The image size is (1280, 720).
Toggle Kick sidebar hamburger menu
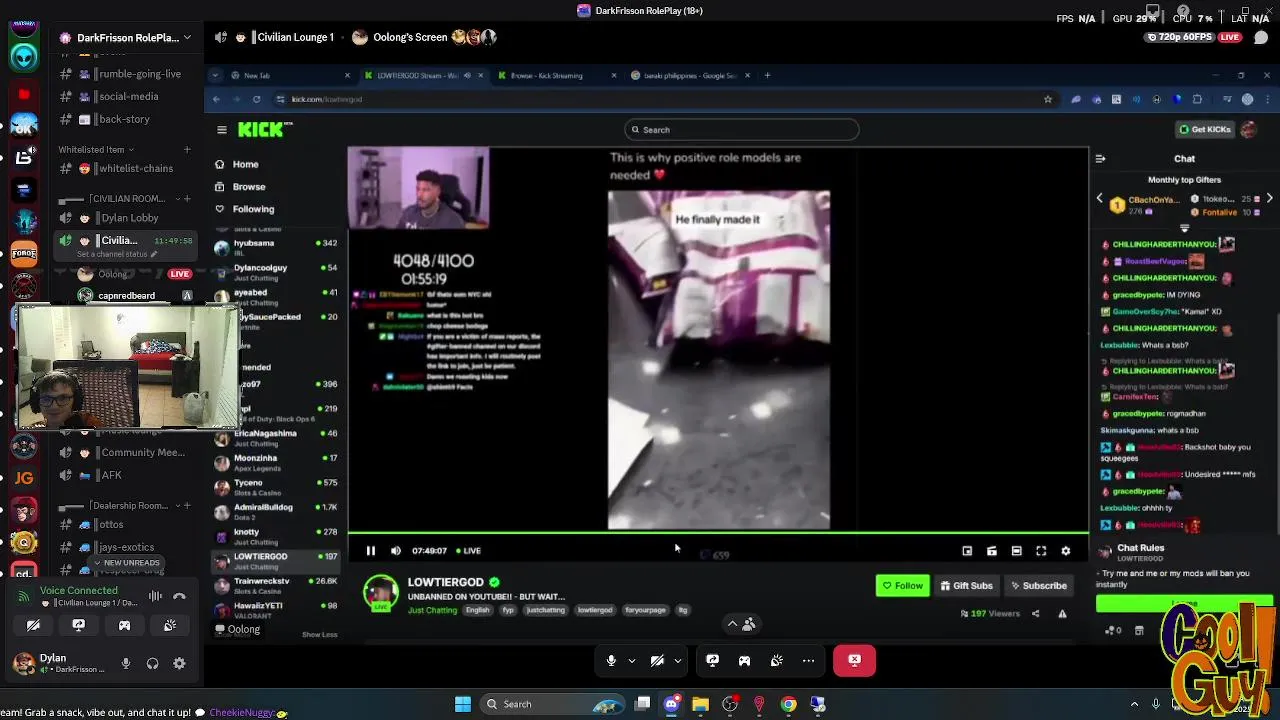click(221, 130)
